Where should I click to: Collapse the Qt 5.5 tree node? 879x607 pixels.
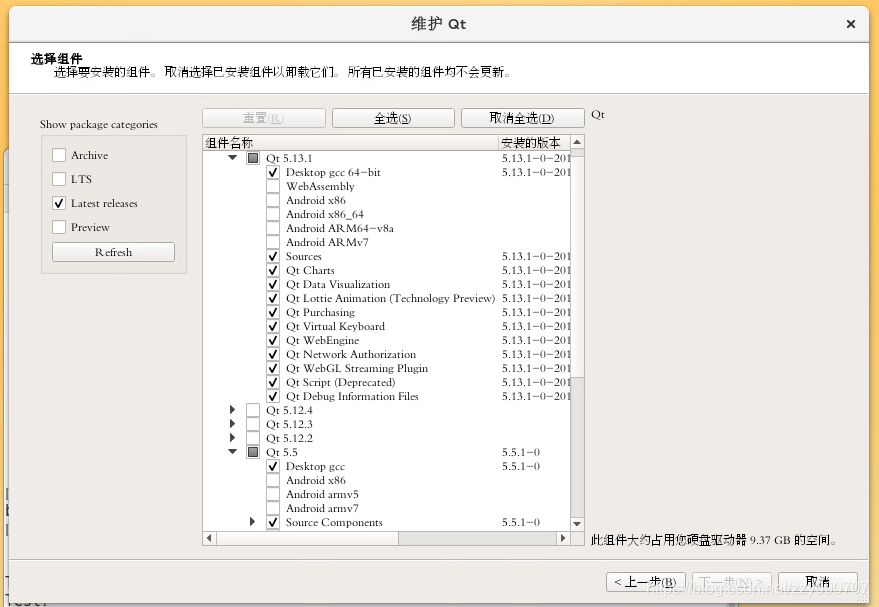233,452
